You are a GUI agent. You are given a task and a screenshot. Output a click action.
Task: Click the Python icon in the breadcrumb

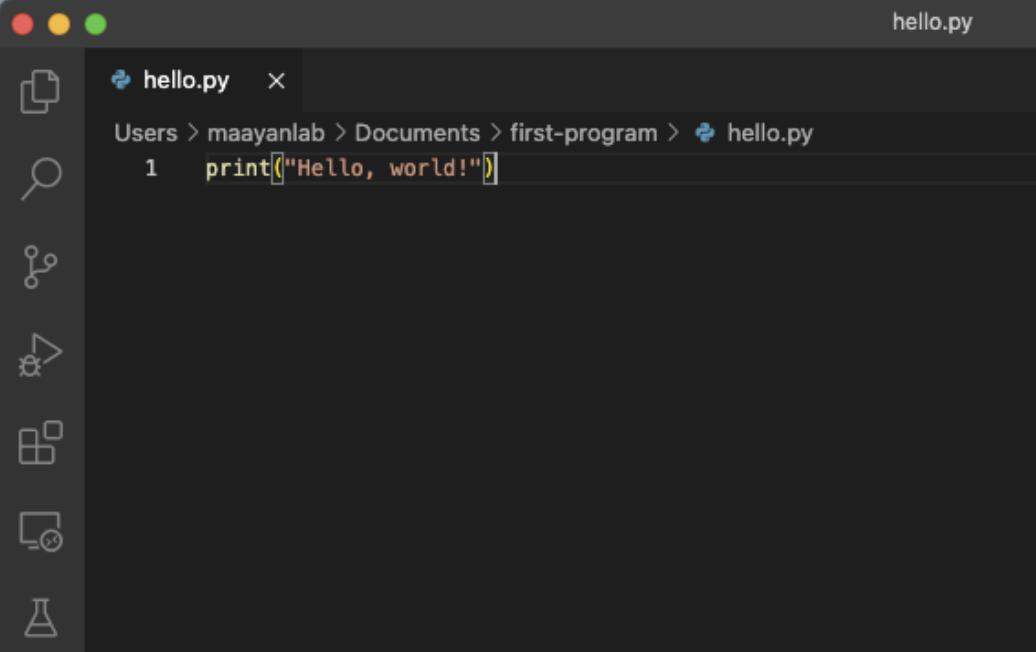(x=705, y=133)
